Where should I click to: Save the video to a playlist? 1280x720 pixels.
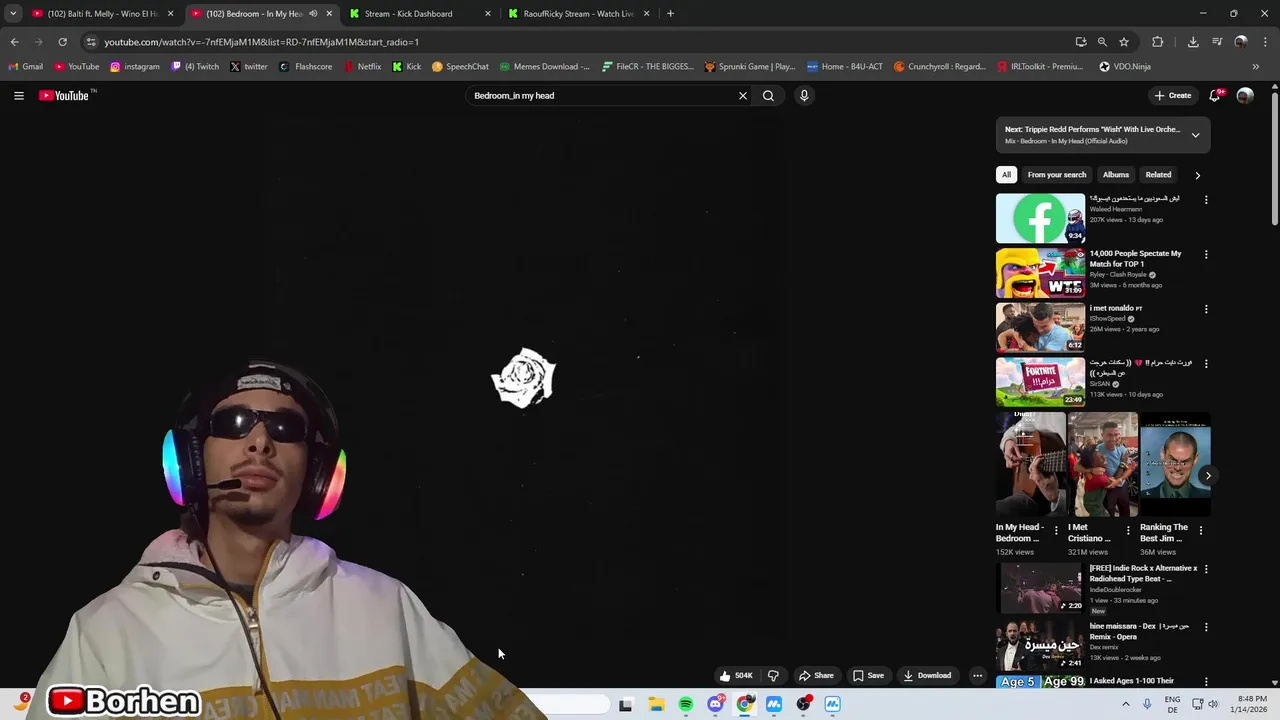click(868, 676)
